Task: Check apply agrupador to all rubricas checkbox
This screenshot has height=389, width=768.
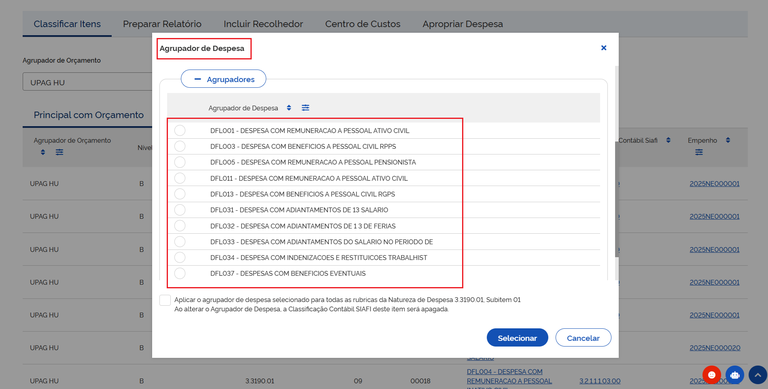Action: [x=165, y=300]
